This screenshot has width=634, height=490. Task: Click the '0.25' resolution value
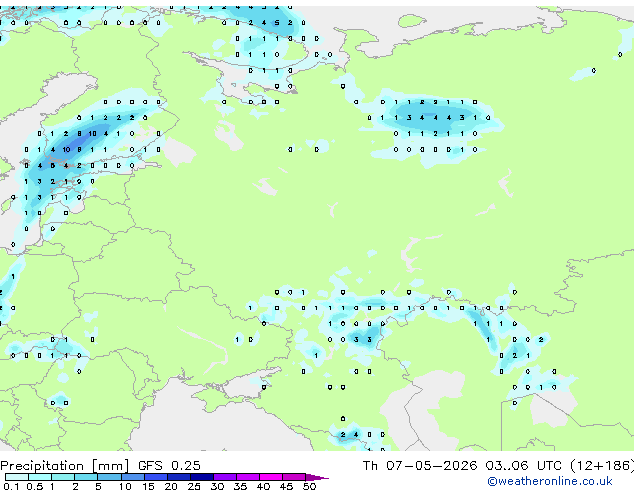(186, 466)
